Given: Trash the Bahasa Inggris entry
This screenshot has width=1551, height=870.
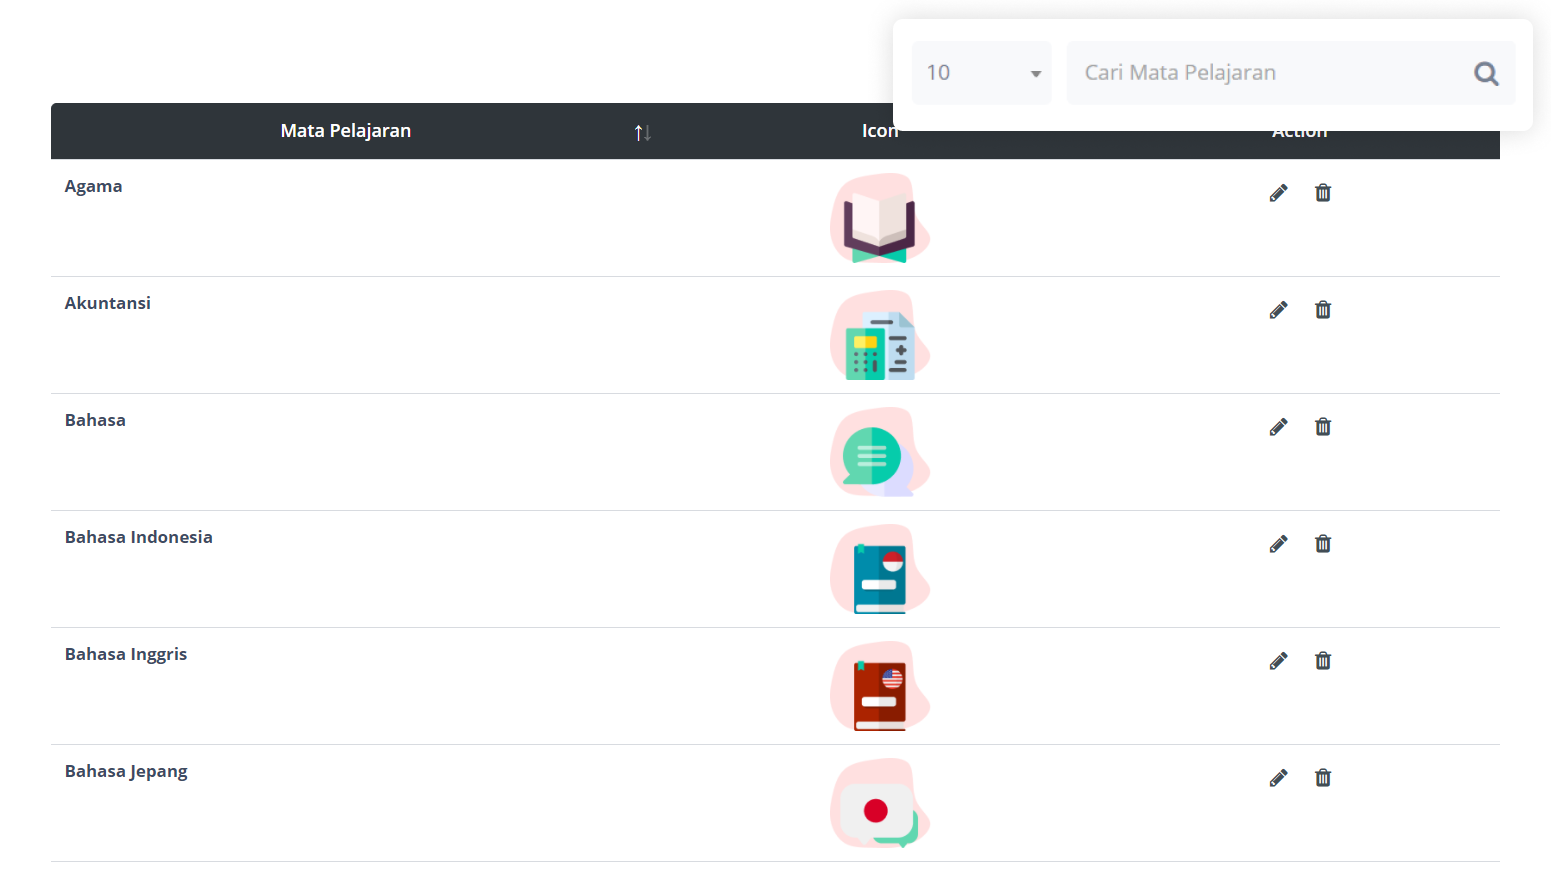Looking at the screenshot, I should (1322, 661).
